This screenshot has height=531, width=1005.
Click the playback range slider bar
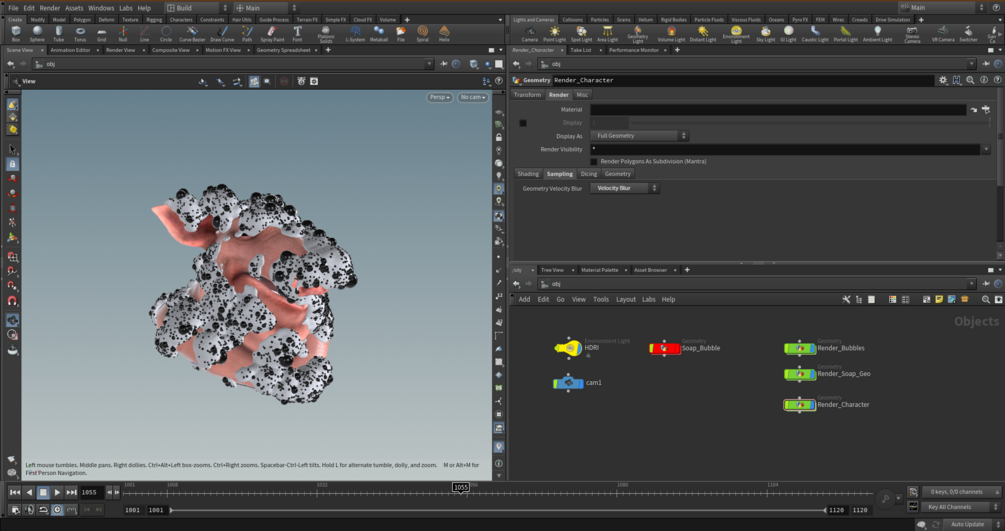tap(497, 510)
